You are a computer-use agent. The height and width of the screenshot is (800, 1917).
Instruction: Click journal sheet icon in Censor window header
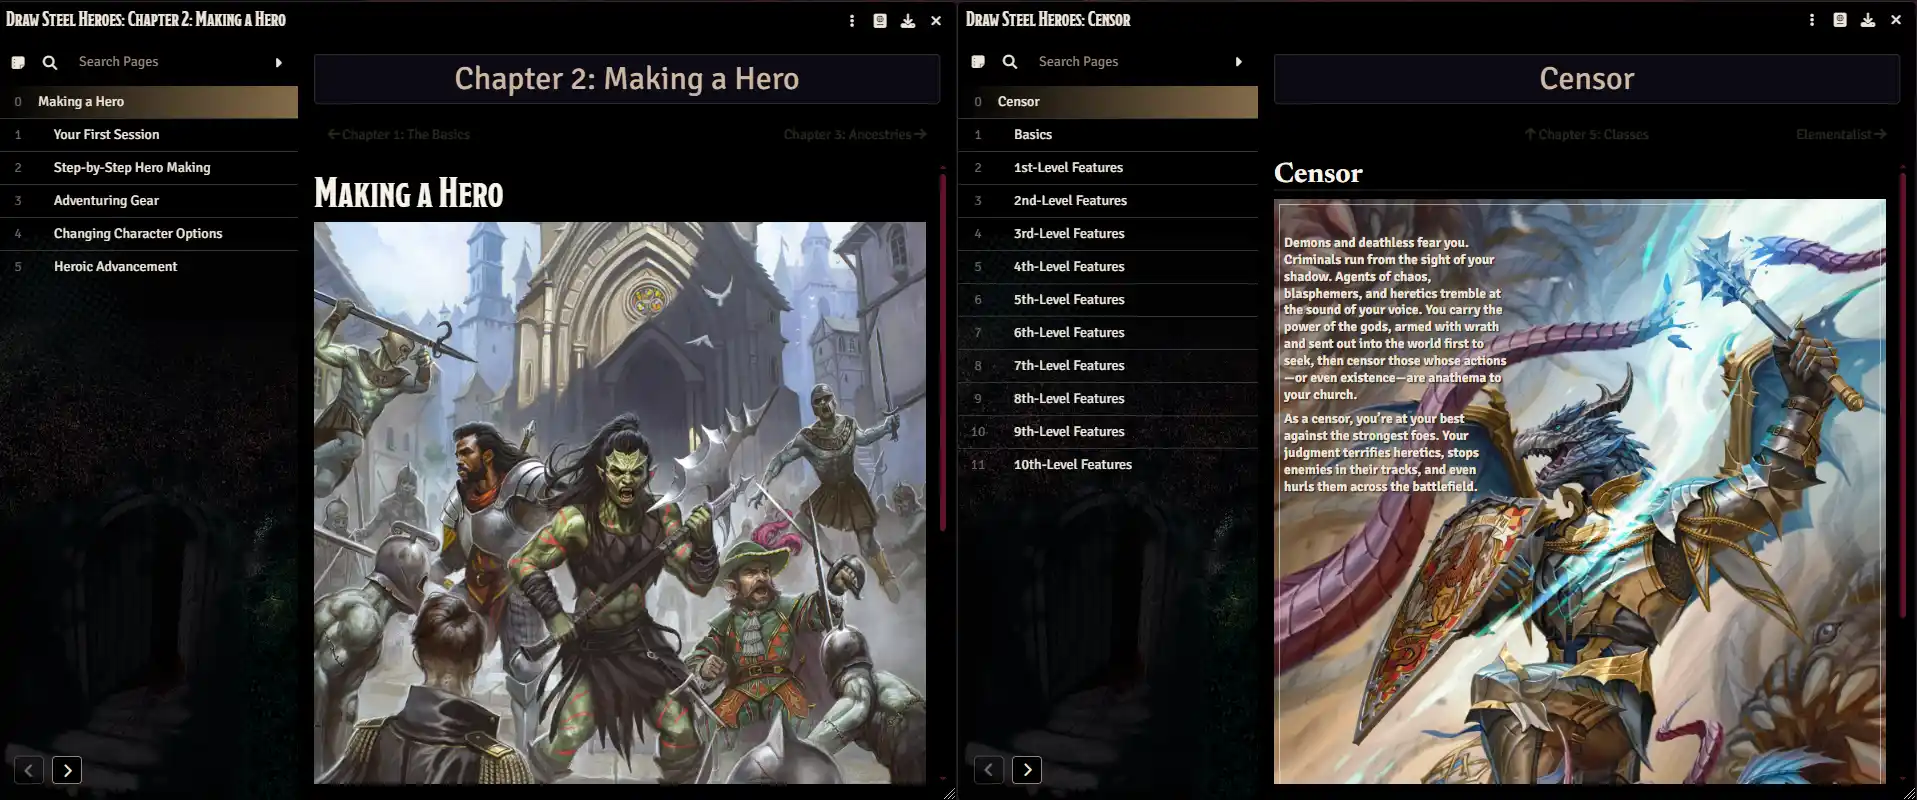pyautogui.click(x=1840, y=20)
